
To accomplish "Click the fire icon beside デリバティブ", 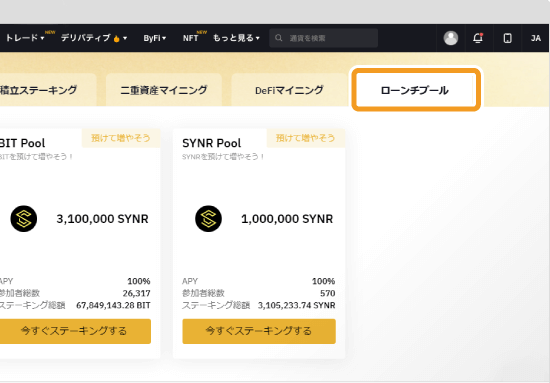I will tap(116, 39).
